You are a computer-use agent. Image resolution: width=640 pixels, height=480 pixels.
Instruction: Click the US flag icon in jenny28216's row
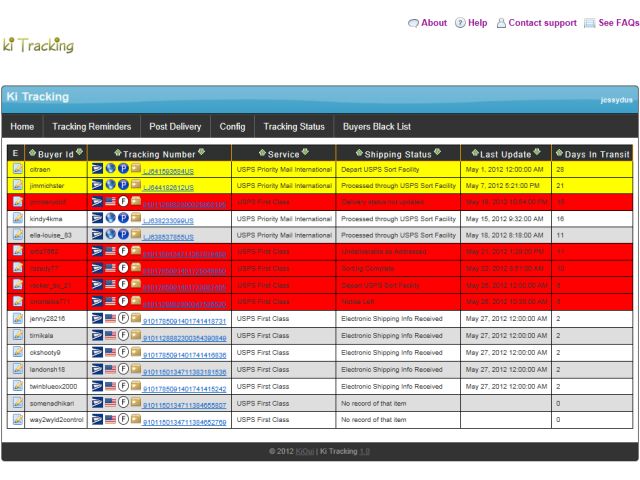pyautogui.click(x=110, y=318)
